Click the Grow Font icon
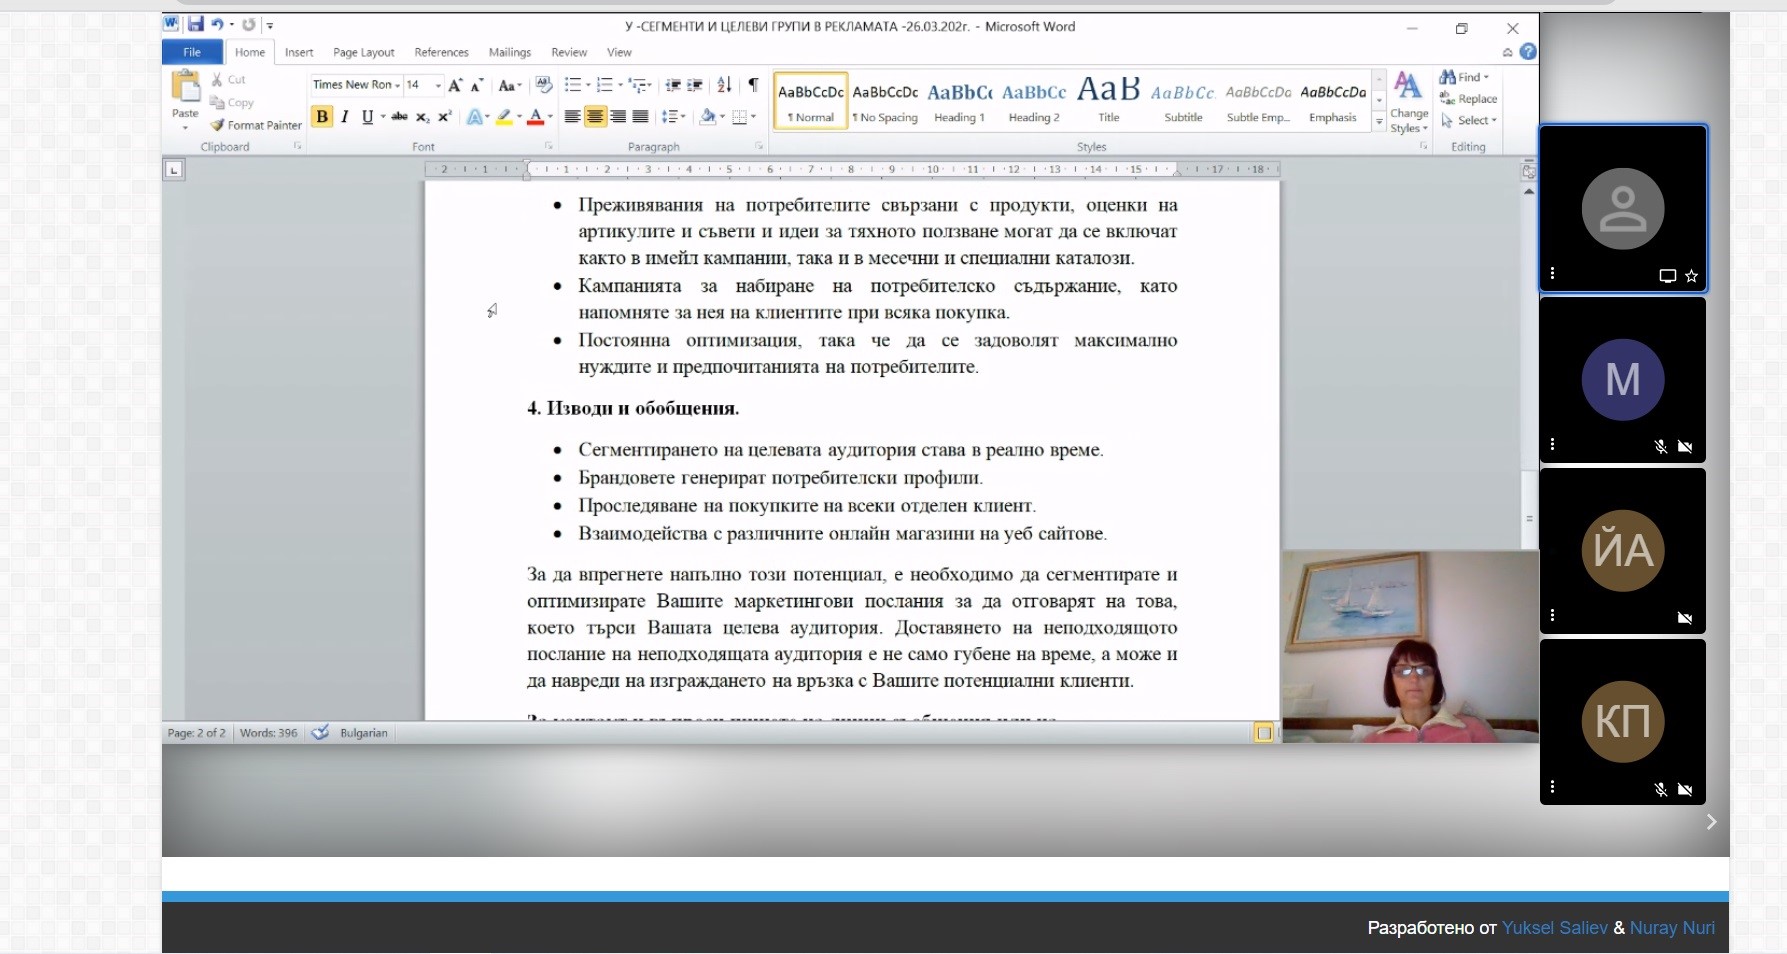Screen dimensions: 1787x954 point(455,85)
